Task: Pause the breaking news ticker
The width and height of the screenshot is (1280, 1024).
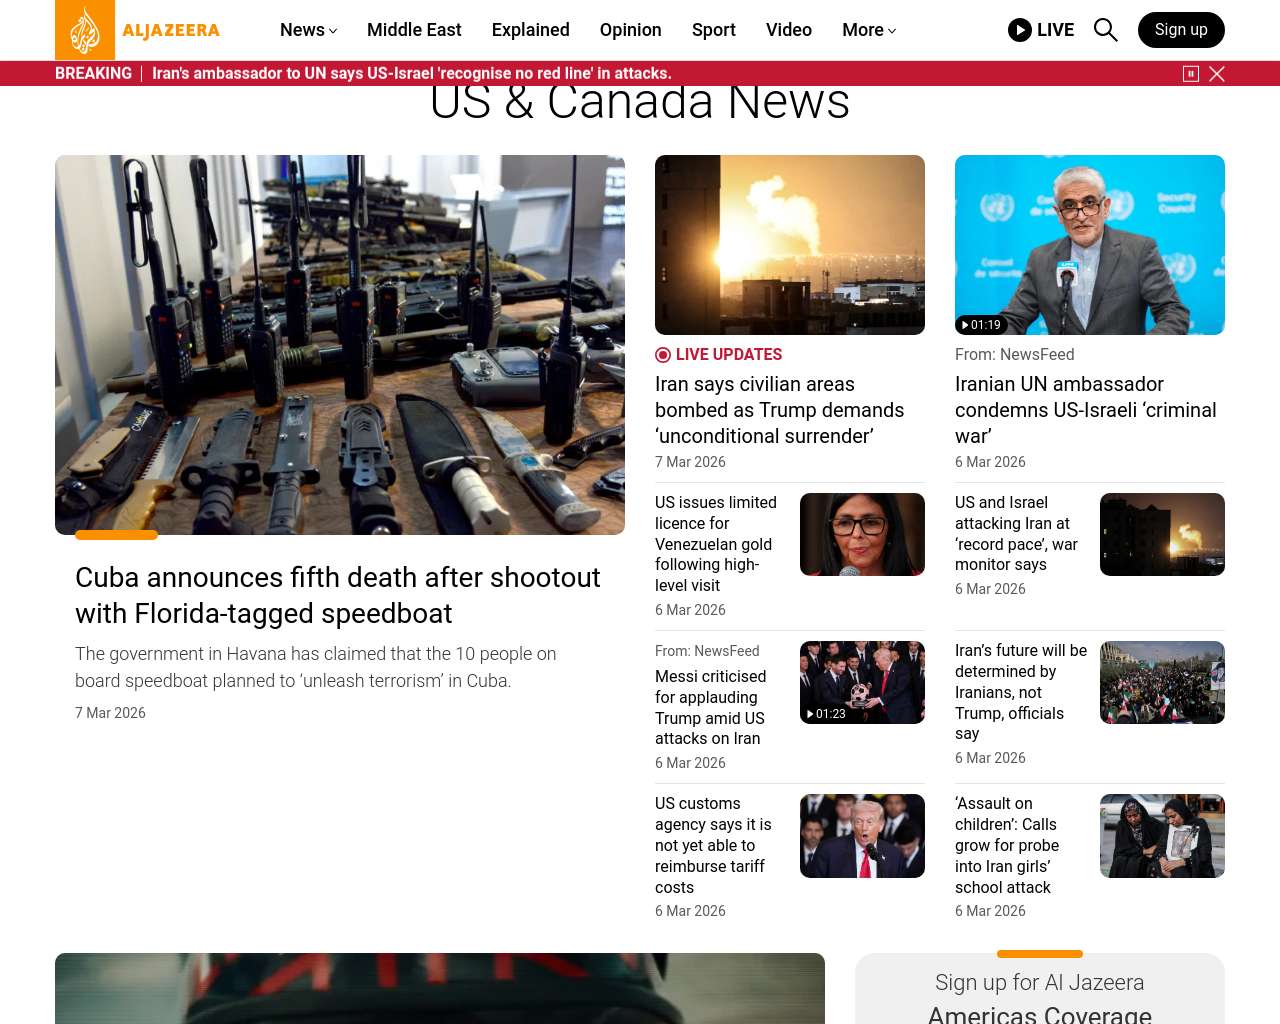Action: 1190,74
